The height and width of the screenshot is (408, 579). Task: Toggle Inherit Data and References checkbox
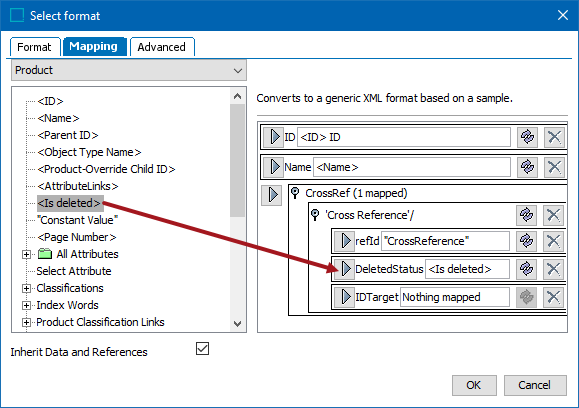click(x=202, y=349)
